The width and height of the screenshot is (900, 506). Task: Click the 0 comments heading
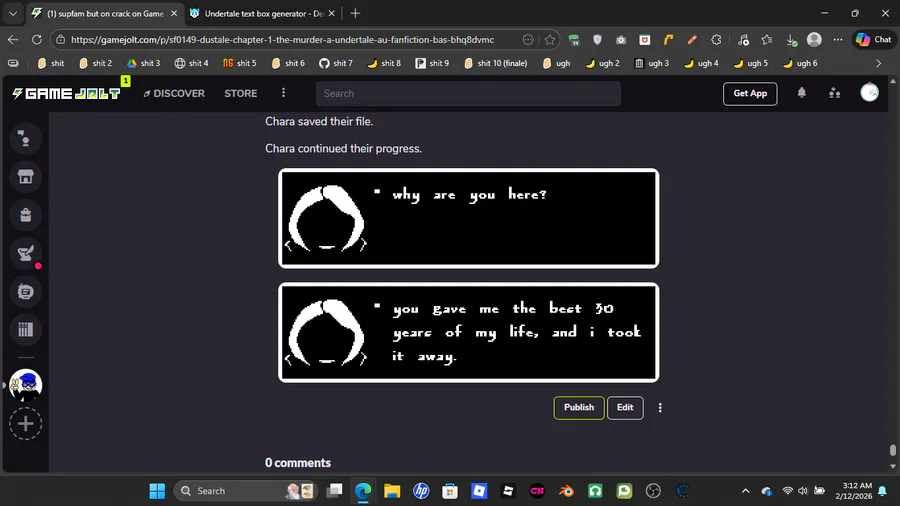[x=298, y=463]
